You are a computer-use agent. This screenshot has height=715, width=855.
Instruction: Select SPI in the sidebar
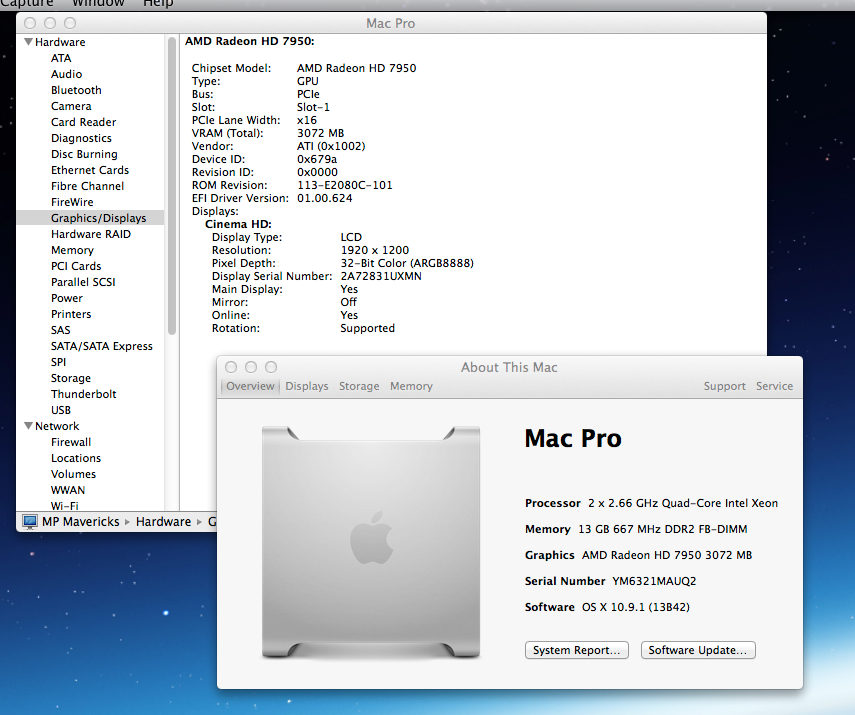point(58,362)
